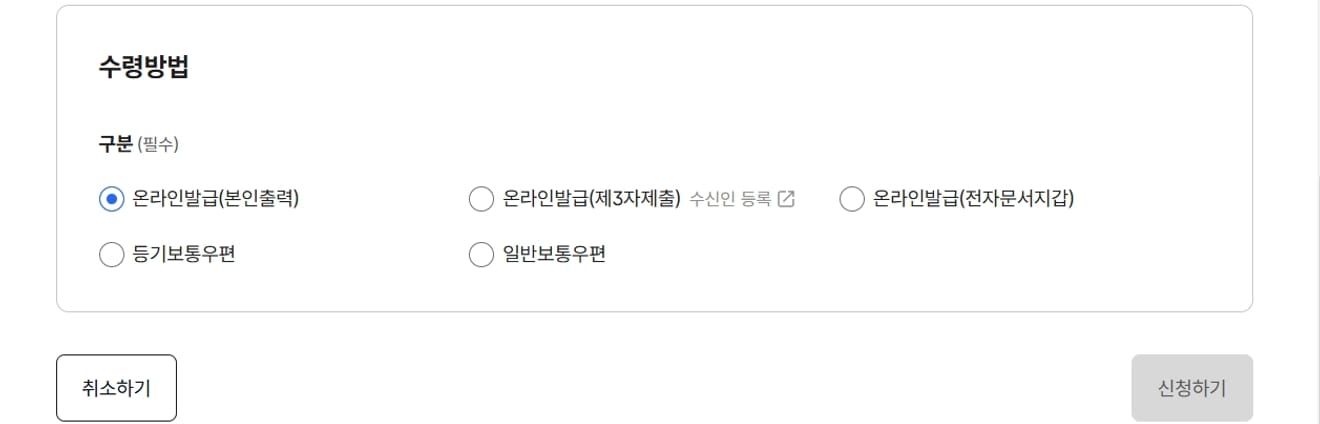Choose the 일반보통우편 radio button

481,255
